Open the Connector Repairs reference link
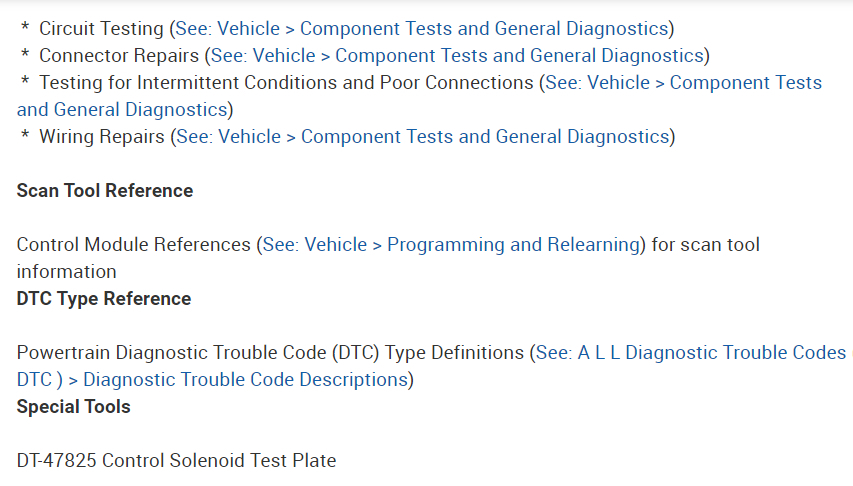 coord(457,55)
